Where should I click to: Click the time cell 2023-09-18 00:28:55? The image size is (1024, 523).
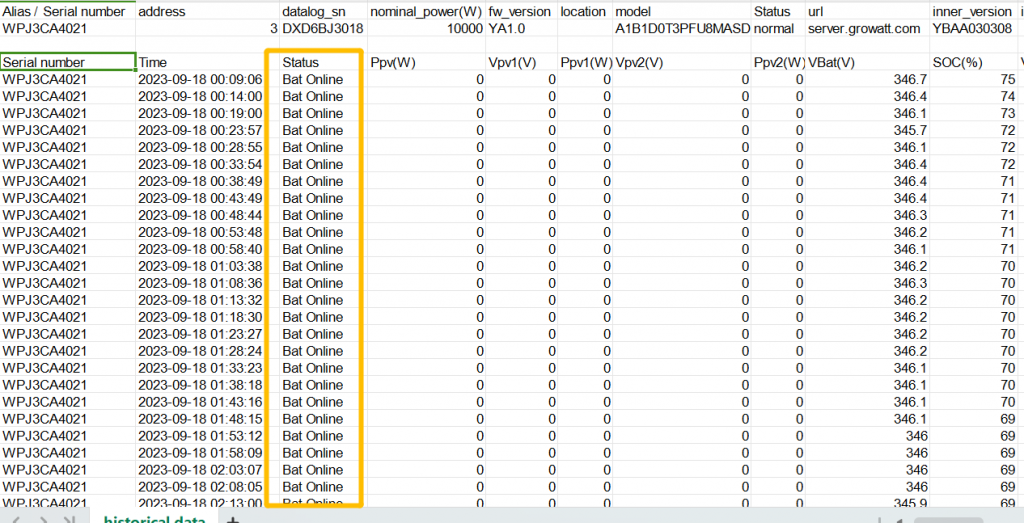pyautogui.click(x=207, y=148)
